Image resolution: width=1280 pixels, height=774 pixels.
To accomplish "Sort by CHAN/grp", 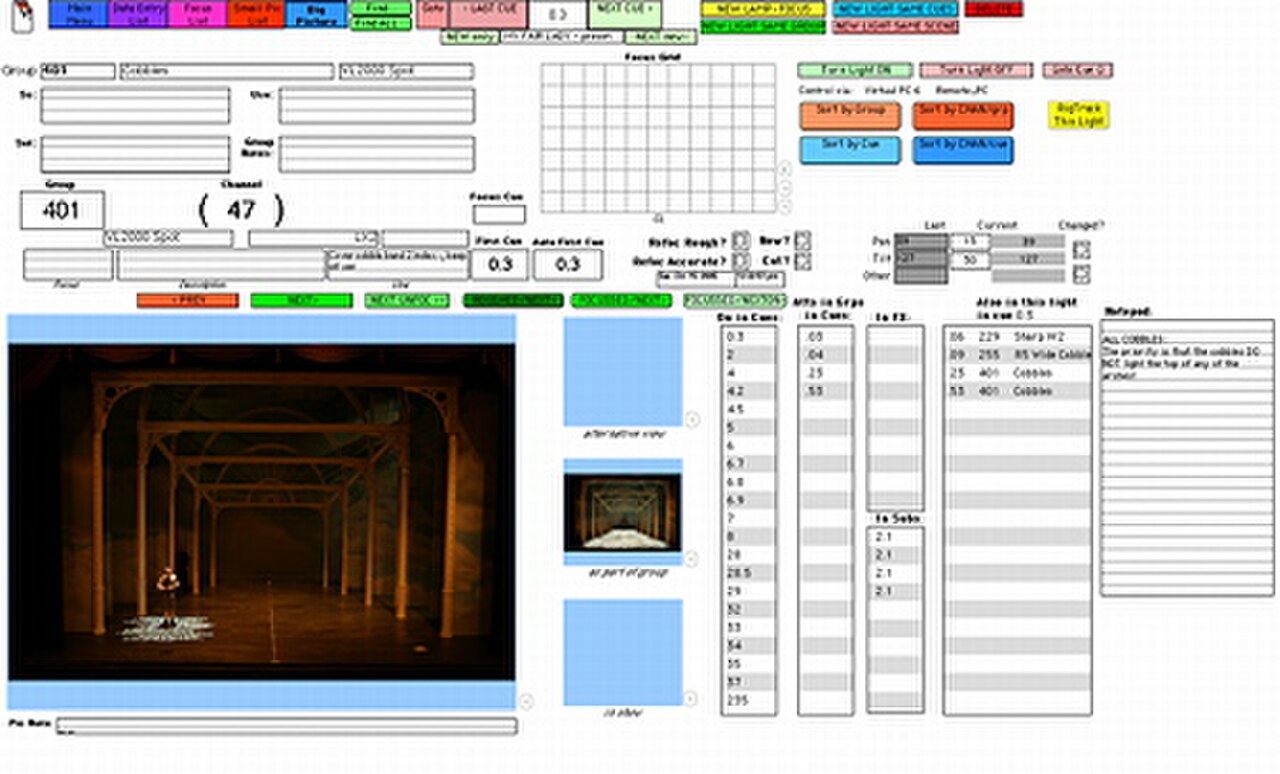I will click(963, 116).
